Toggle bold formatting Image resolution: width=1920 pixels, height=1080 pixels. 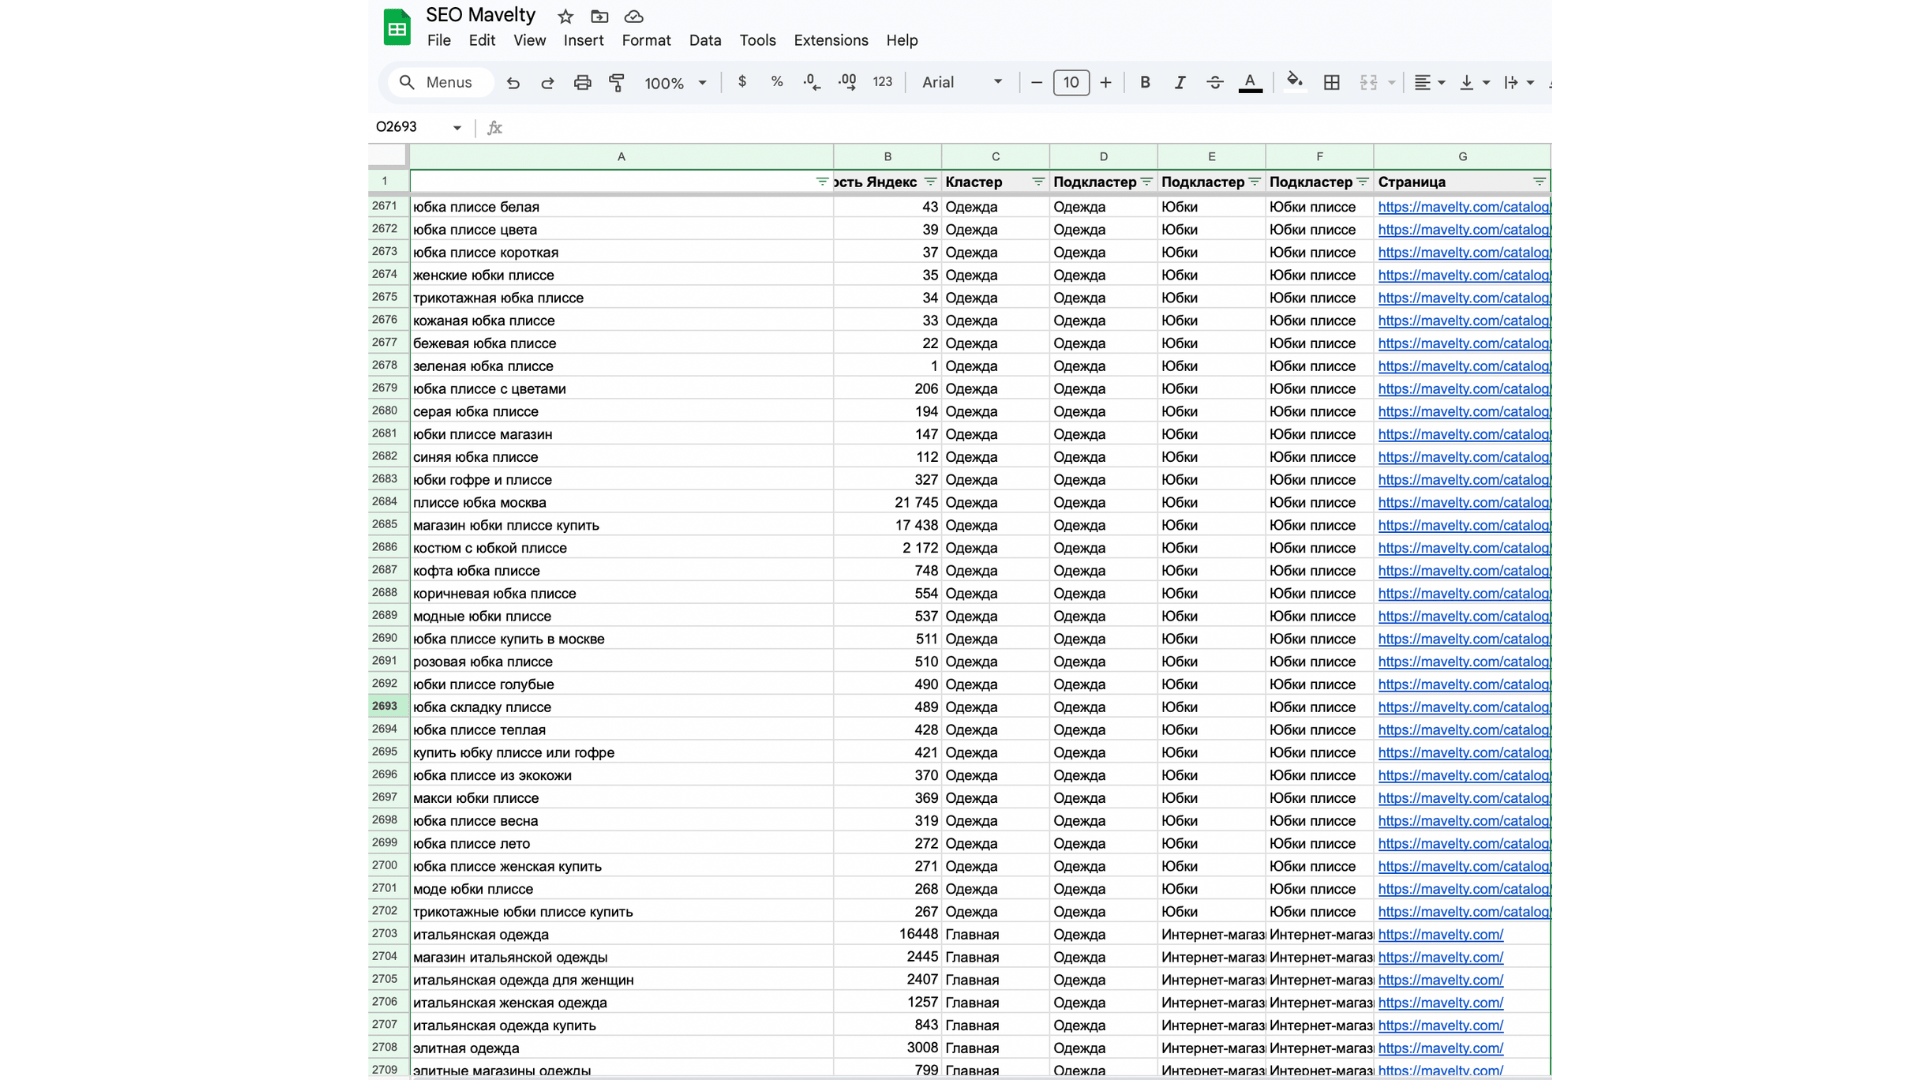[x=1145, y=83]
